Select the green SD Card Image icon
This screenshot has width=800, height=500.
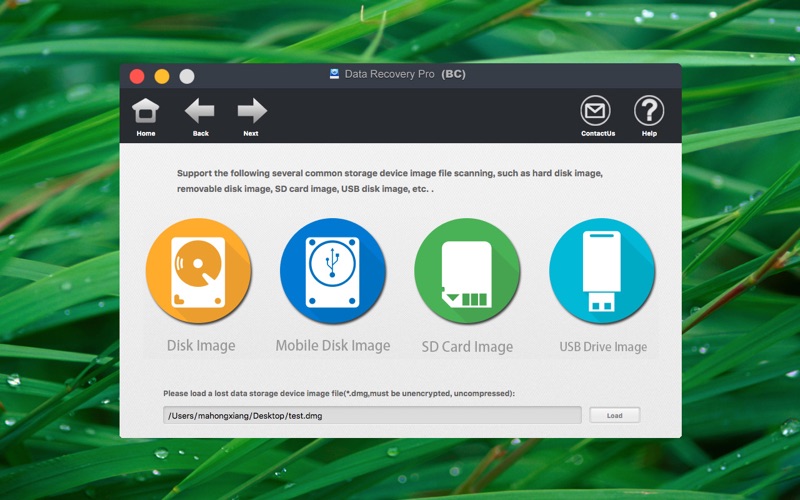467,271
